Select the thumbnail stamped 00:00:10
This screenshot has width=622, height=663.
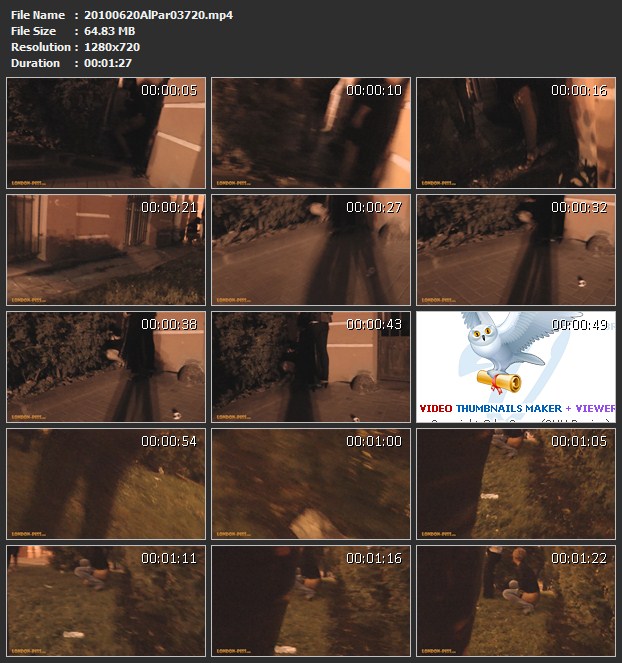click(311, 133)
